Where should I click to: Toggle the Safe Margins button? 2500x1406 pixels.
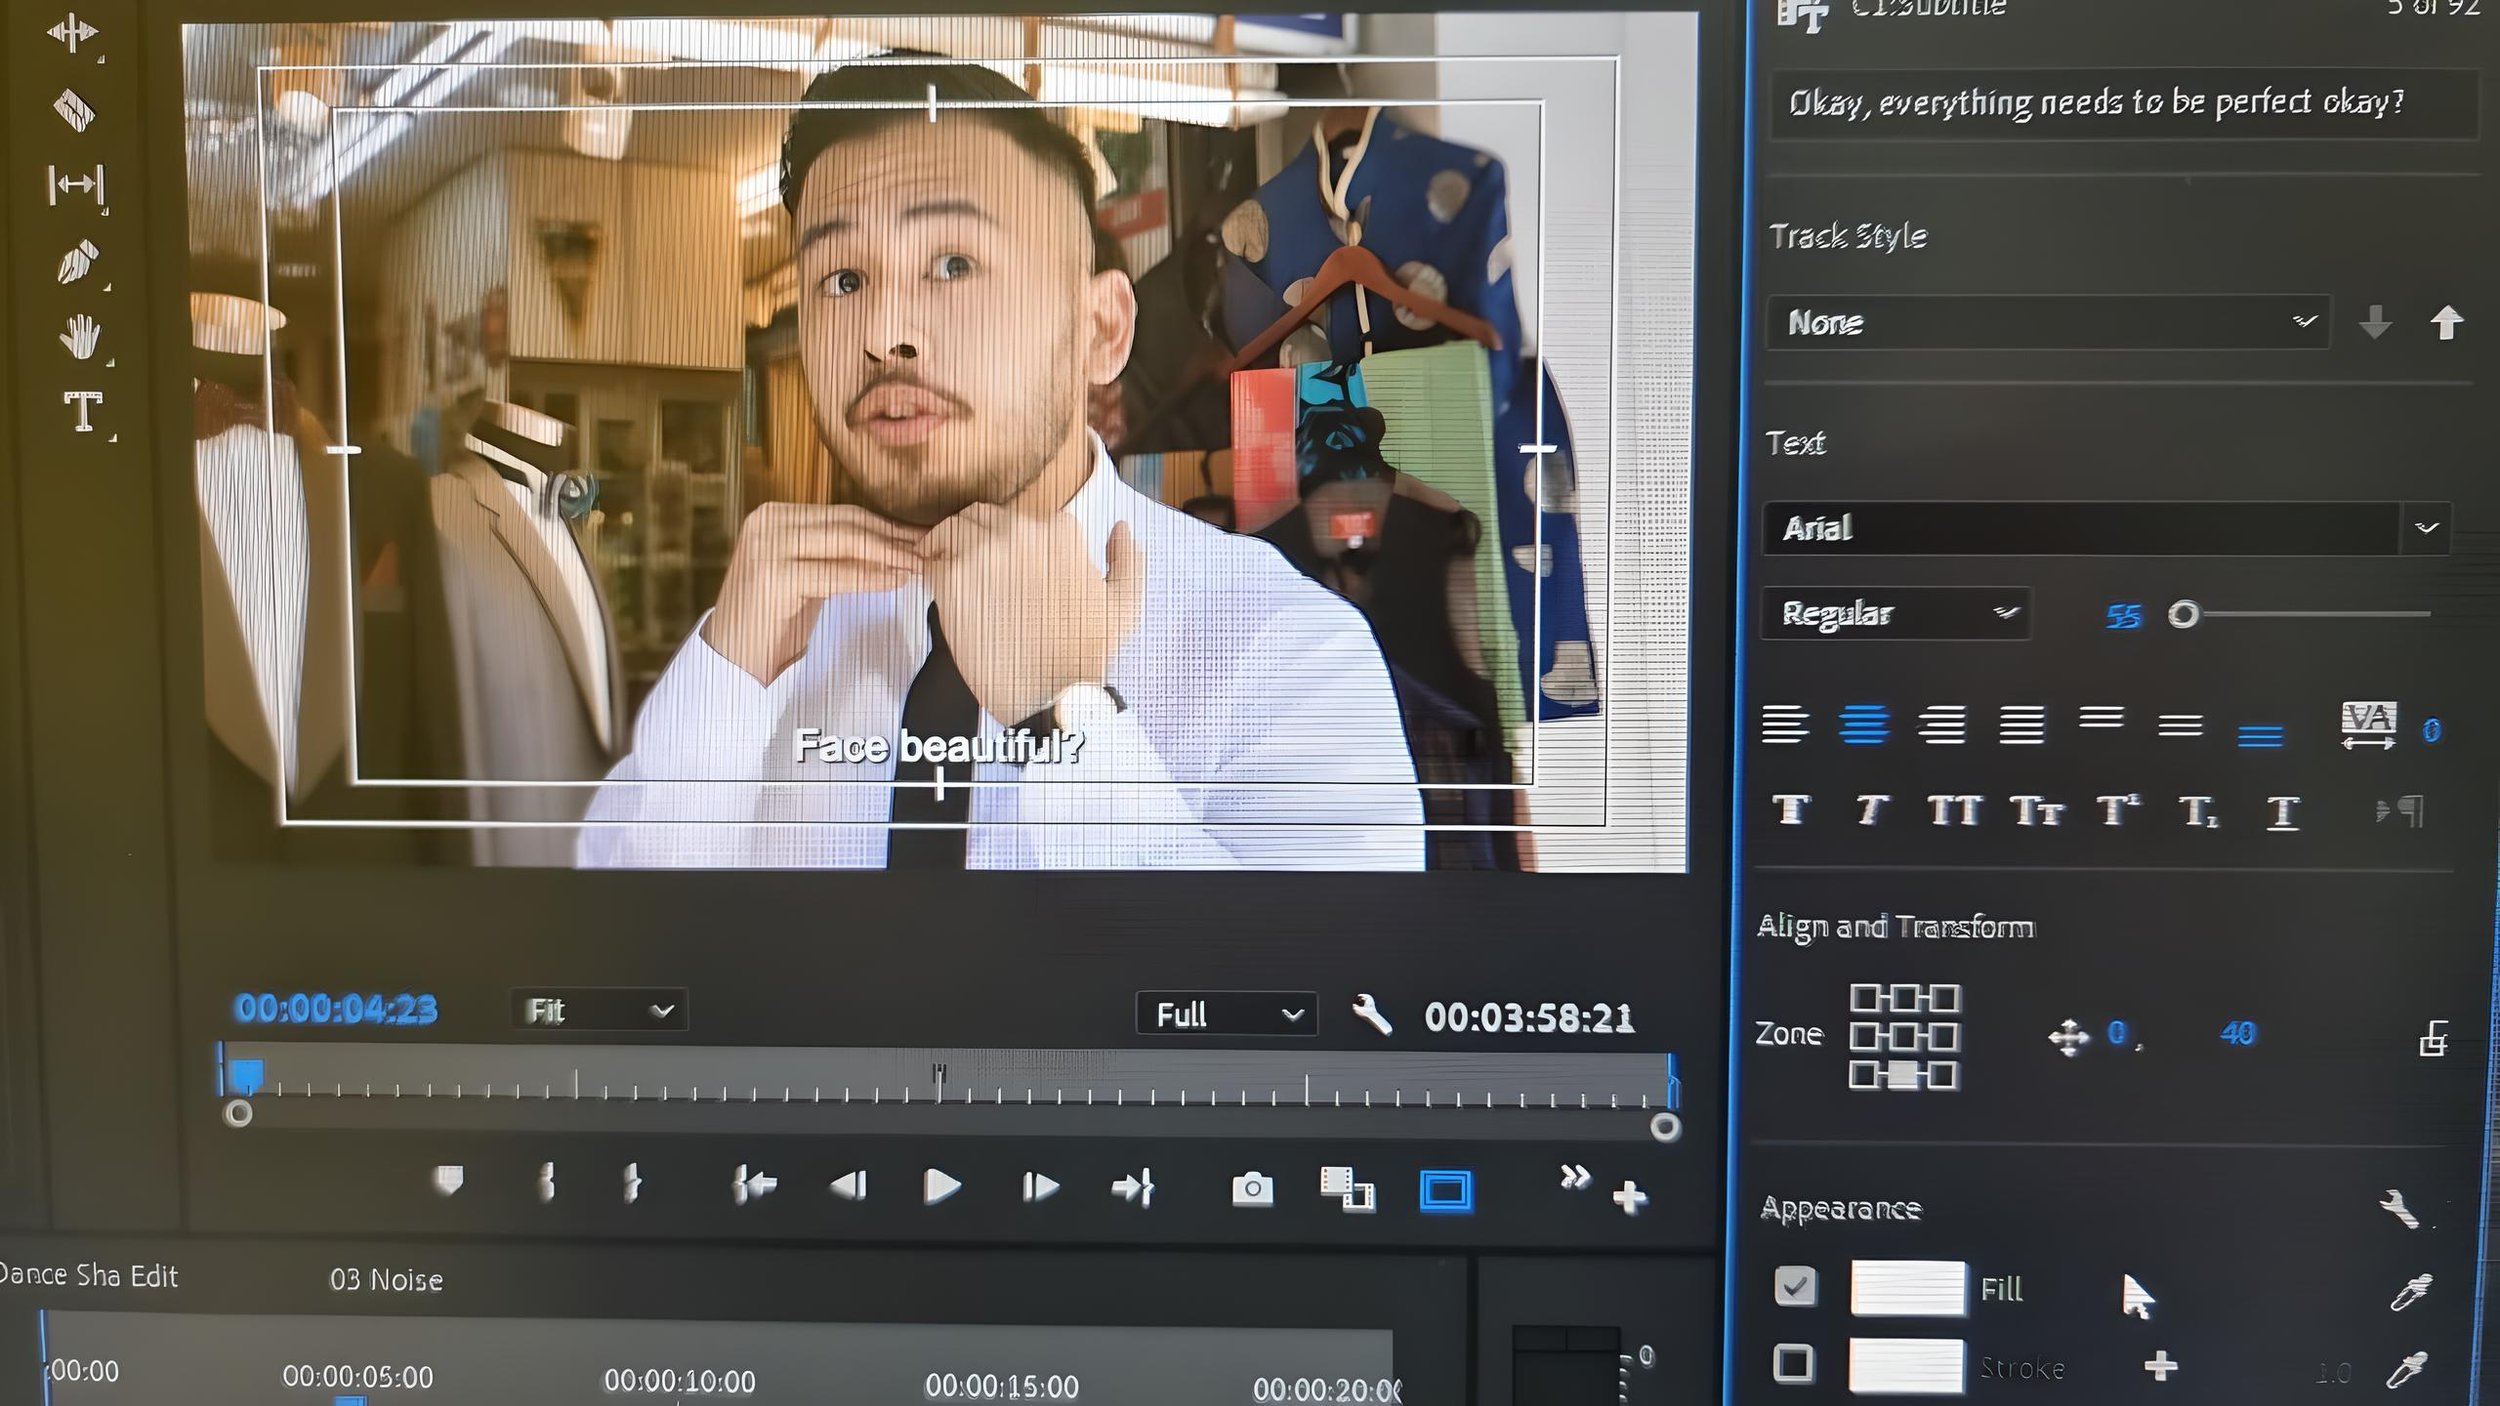pyautogui.click(x=1445, y=1191)
